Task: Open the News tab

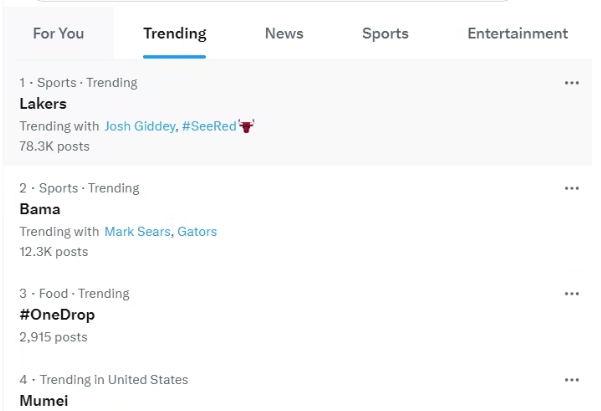Action: (x=284, y=33)
